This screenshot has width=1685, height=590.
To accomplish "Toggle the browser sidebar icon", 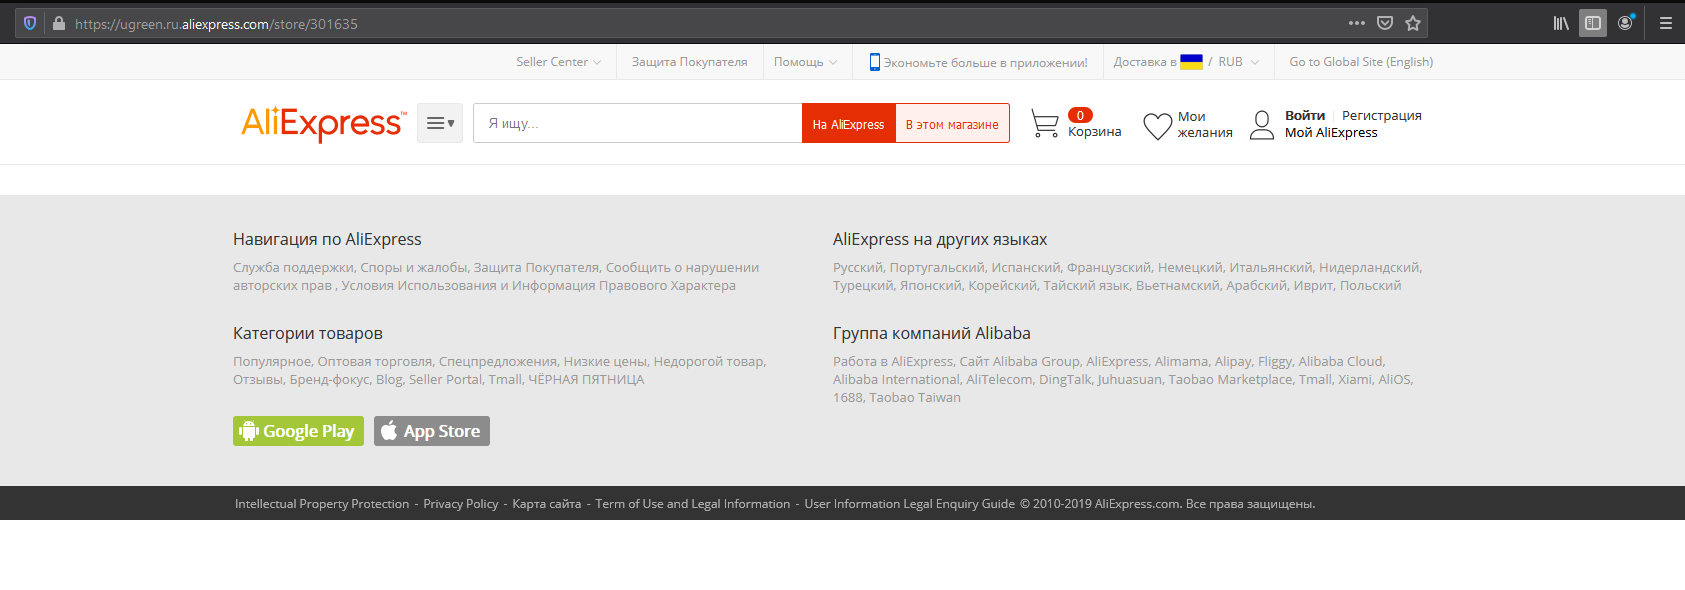I will 1593,23.
